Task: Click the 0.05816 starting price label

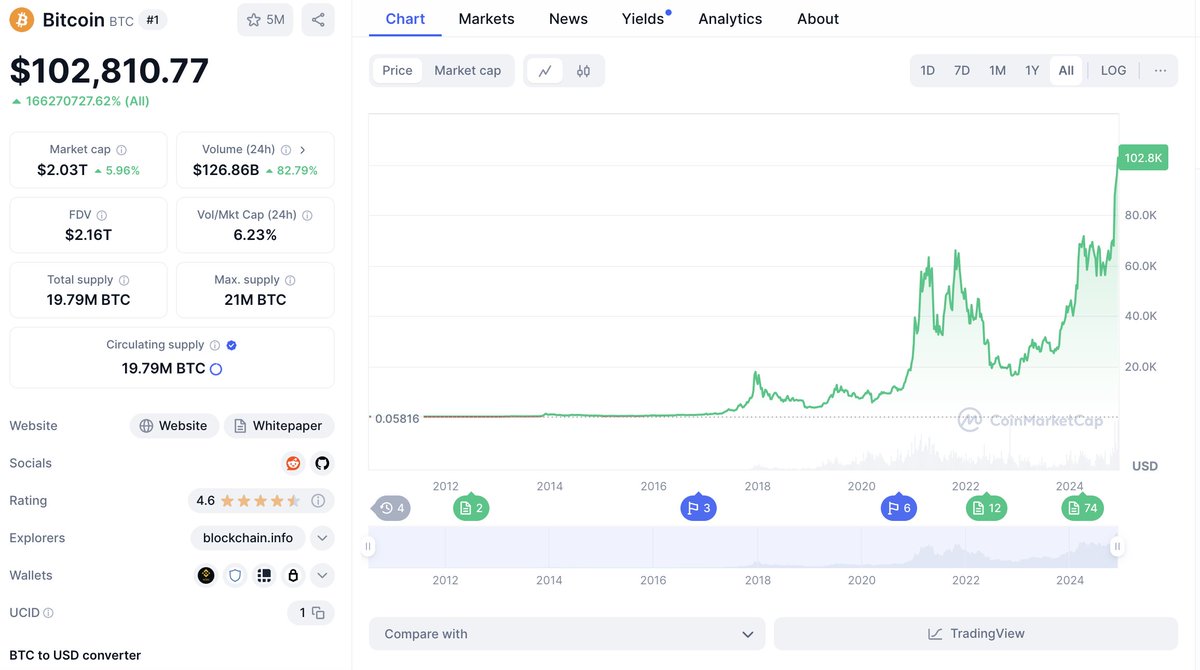Action: (397, 418)
